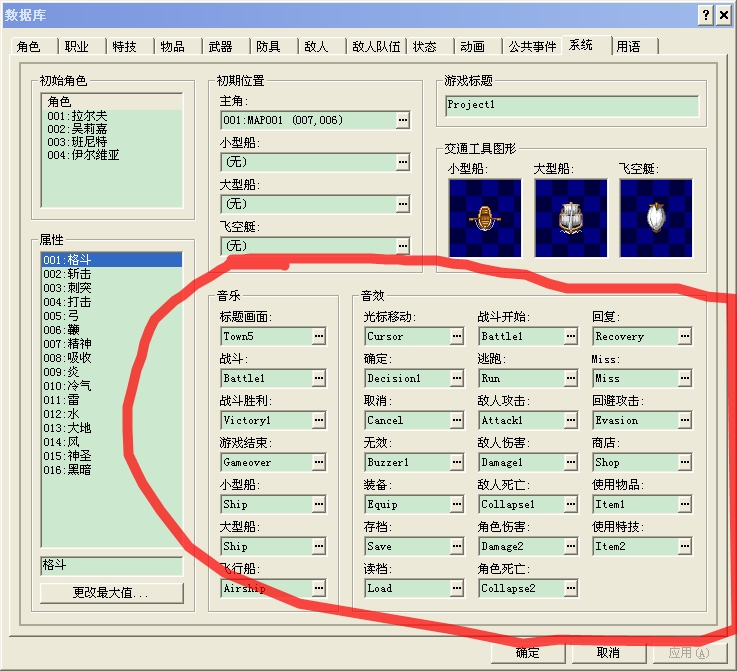The height and width of the screenshot is (671, 737).
Task: Select initial character 003:班尼特
Action: [112, 142]
